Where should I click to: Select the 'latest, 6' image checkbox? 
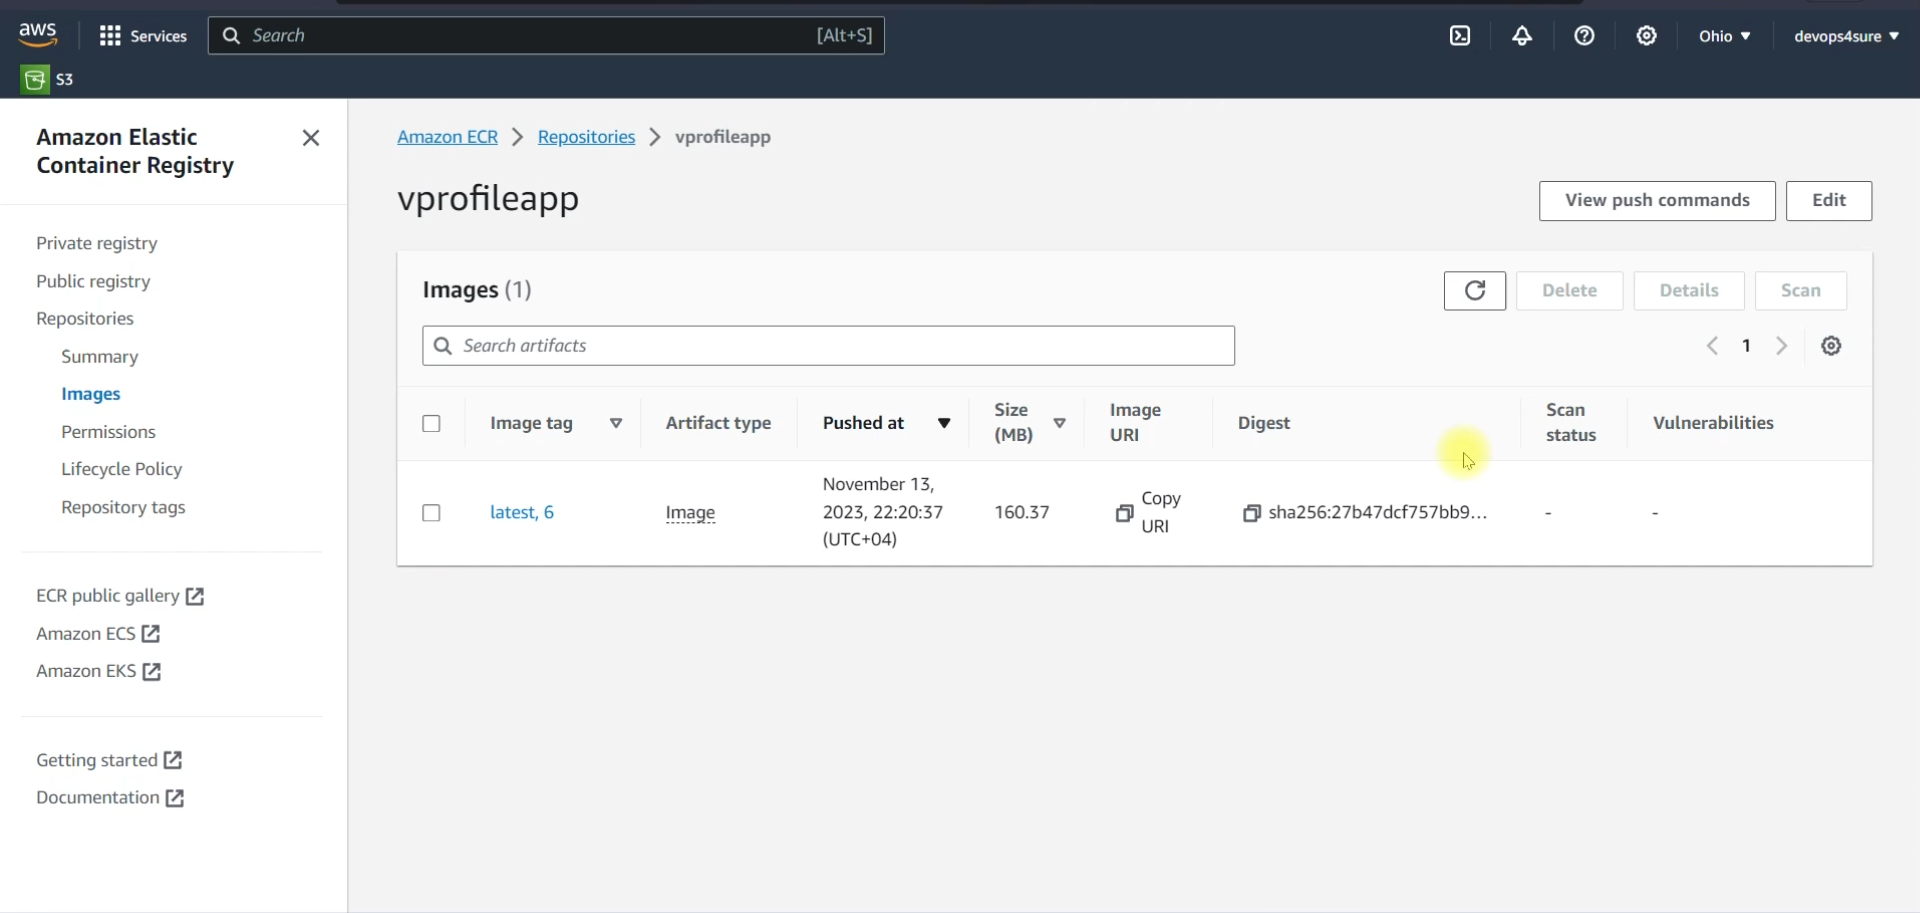pos(431,513)
